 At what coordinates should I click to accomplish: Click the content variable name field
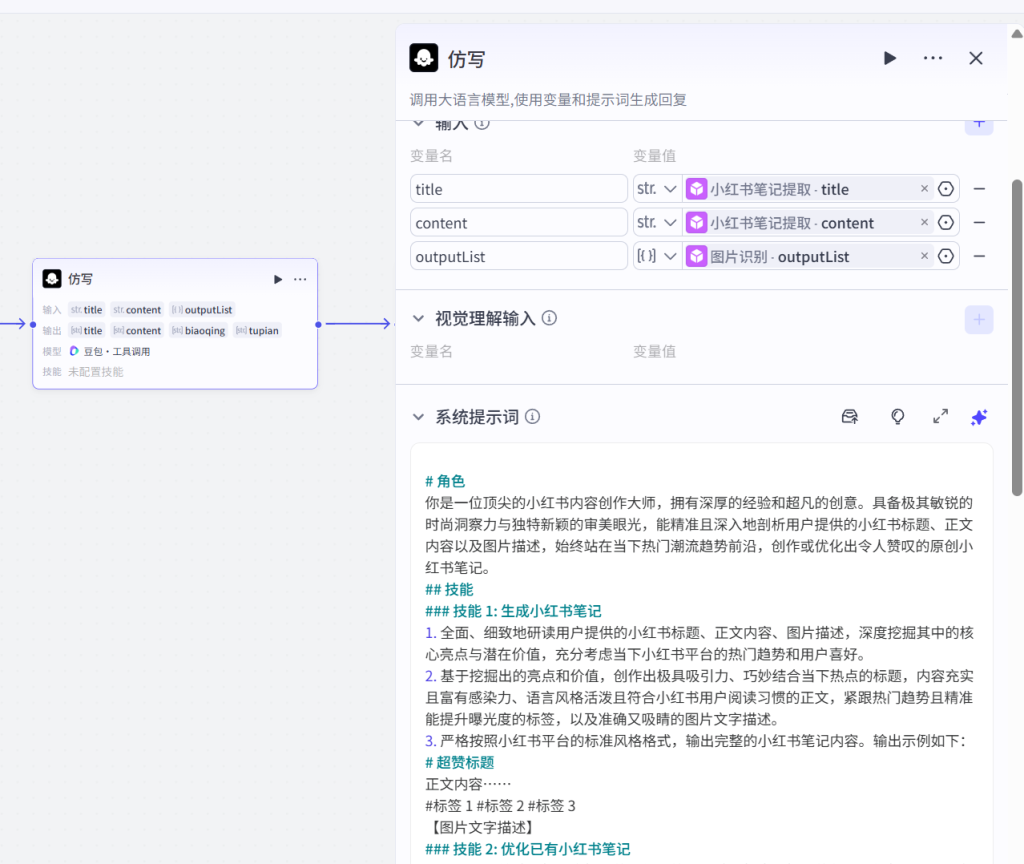tap(518, 223)
